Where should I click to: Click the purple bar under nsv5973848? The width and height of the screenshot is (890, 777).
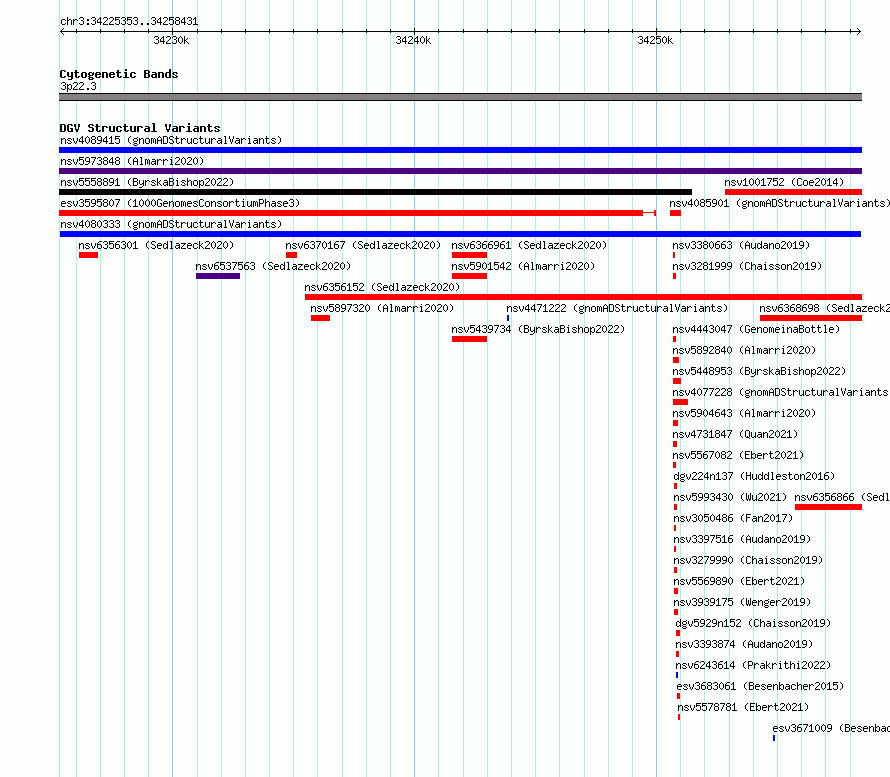(x=460, y=171)
